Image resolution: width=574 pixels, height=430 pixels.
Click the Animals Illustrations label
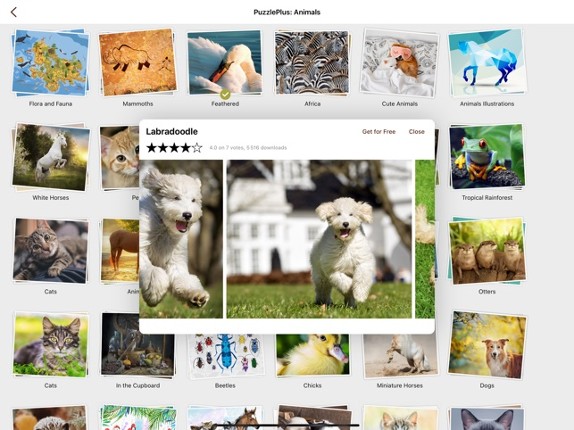[487, 104]
